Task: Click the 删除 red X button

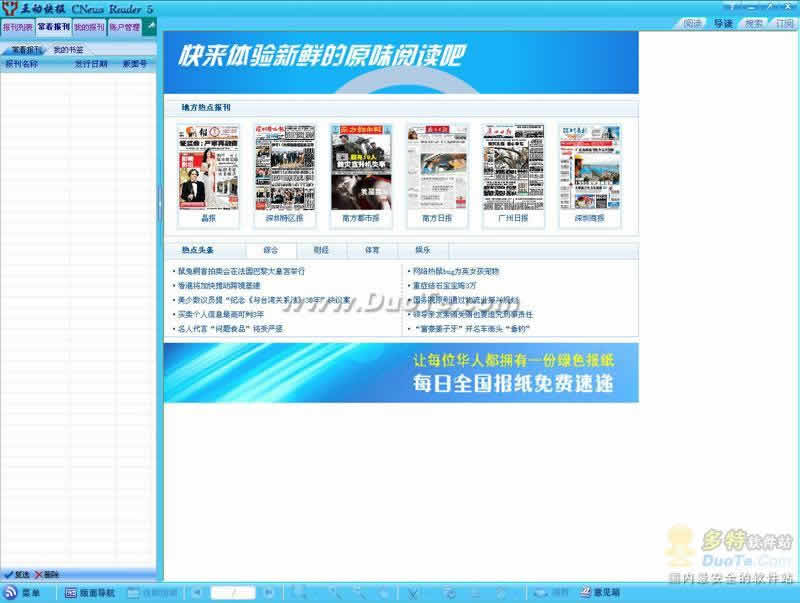Action: tap(47, 574)
